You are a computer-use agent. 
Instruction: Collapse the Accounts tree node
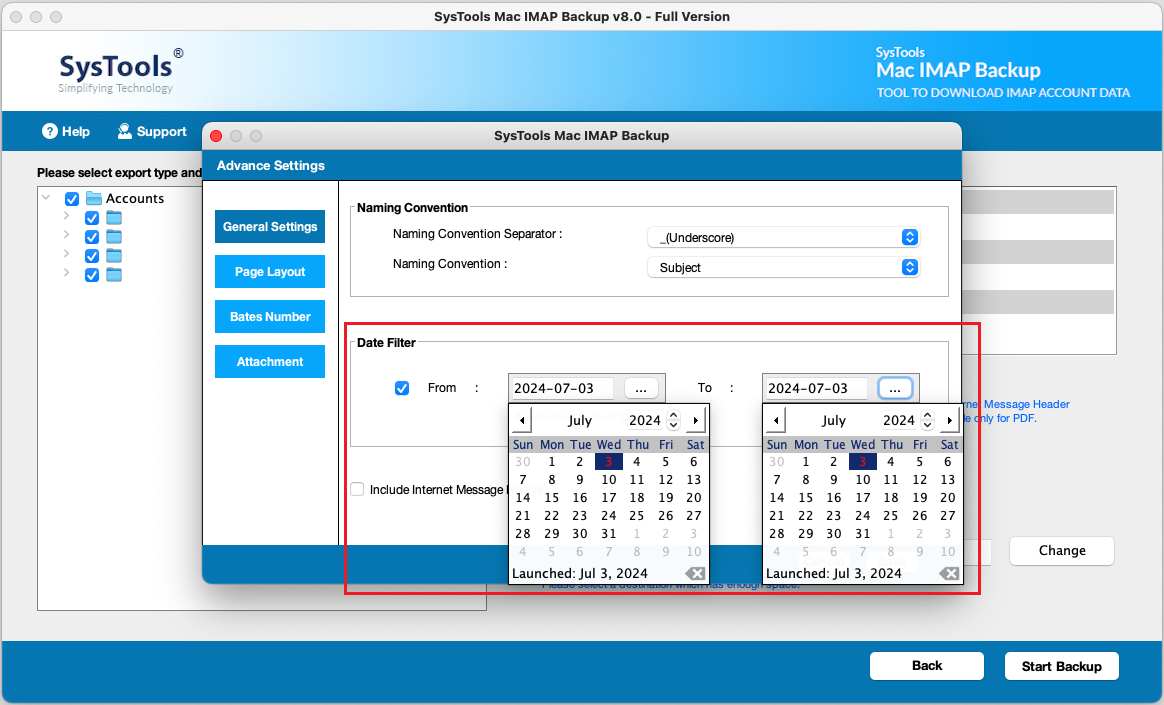coord(46,198)
